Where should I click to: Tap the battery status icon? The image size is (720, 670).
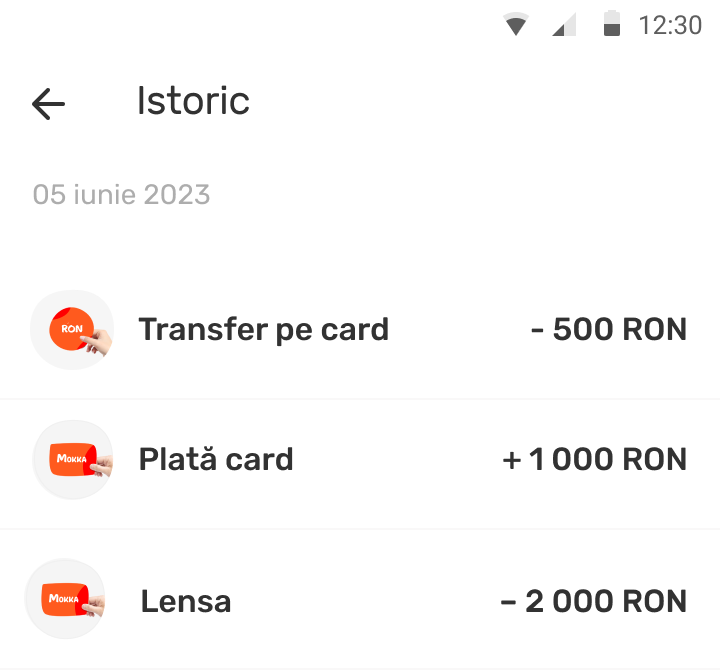click(x=612, y=25)
